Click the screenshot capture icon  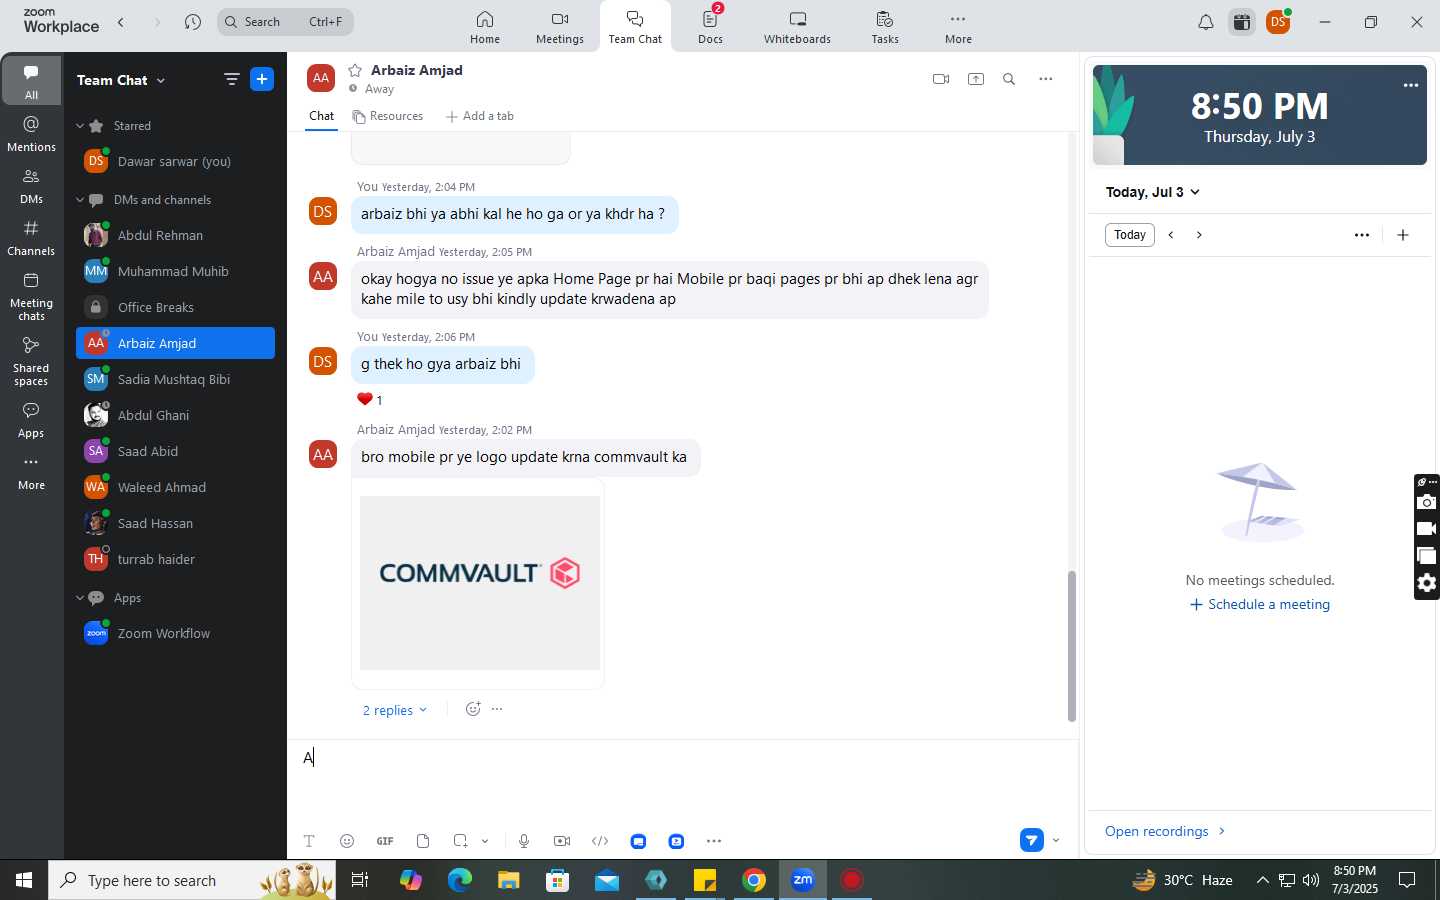point(460,841)
